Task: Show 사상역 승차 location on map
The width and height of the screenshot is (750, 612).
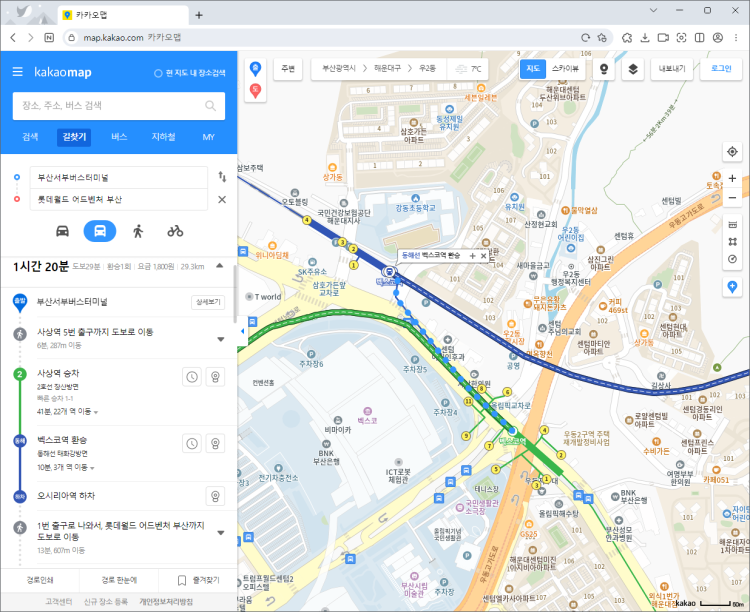Action: coord(215,377)
